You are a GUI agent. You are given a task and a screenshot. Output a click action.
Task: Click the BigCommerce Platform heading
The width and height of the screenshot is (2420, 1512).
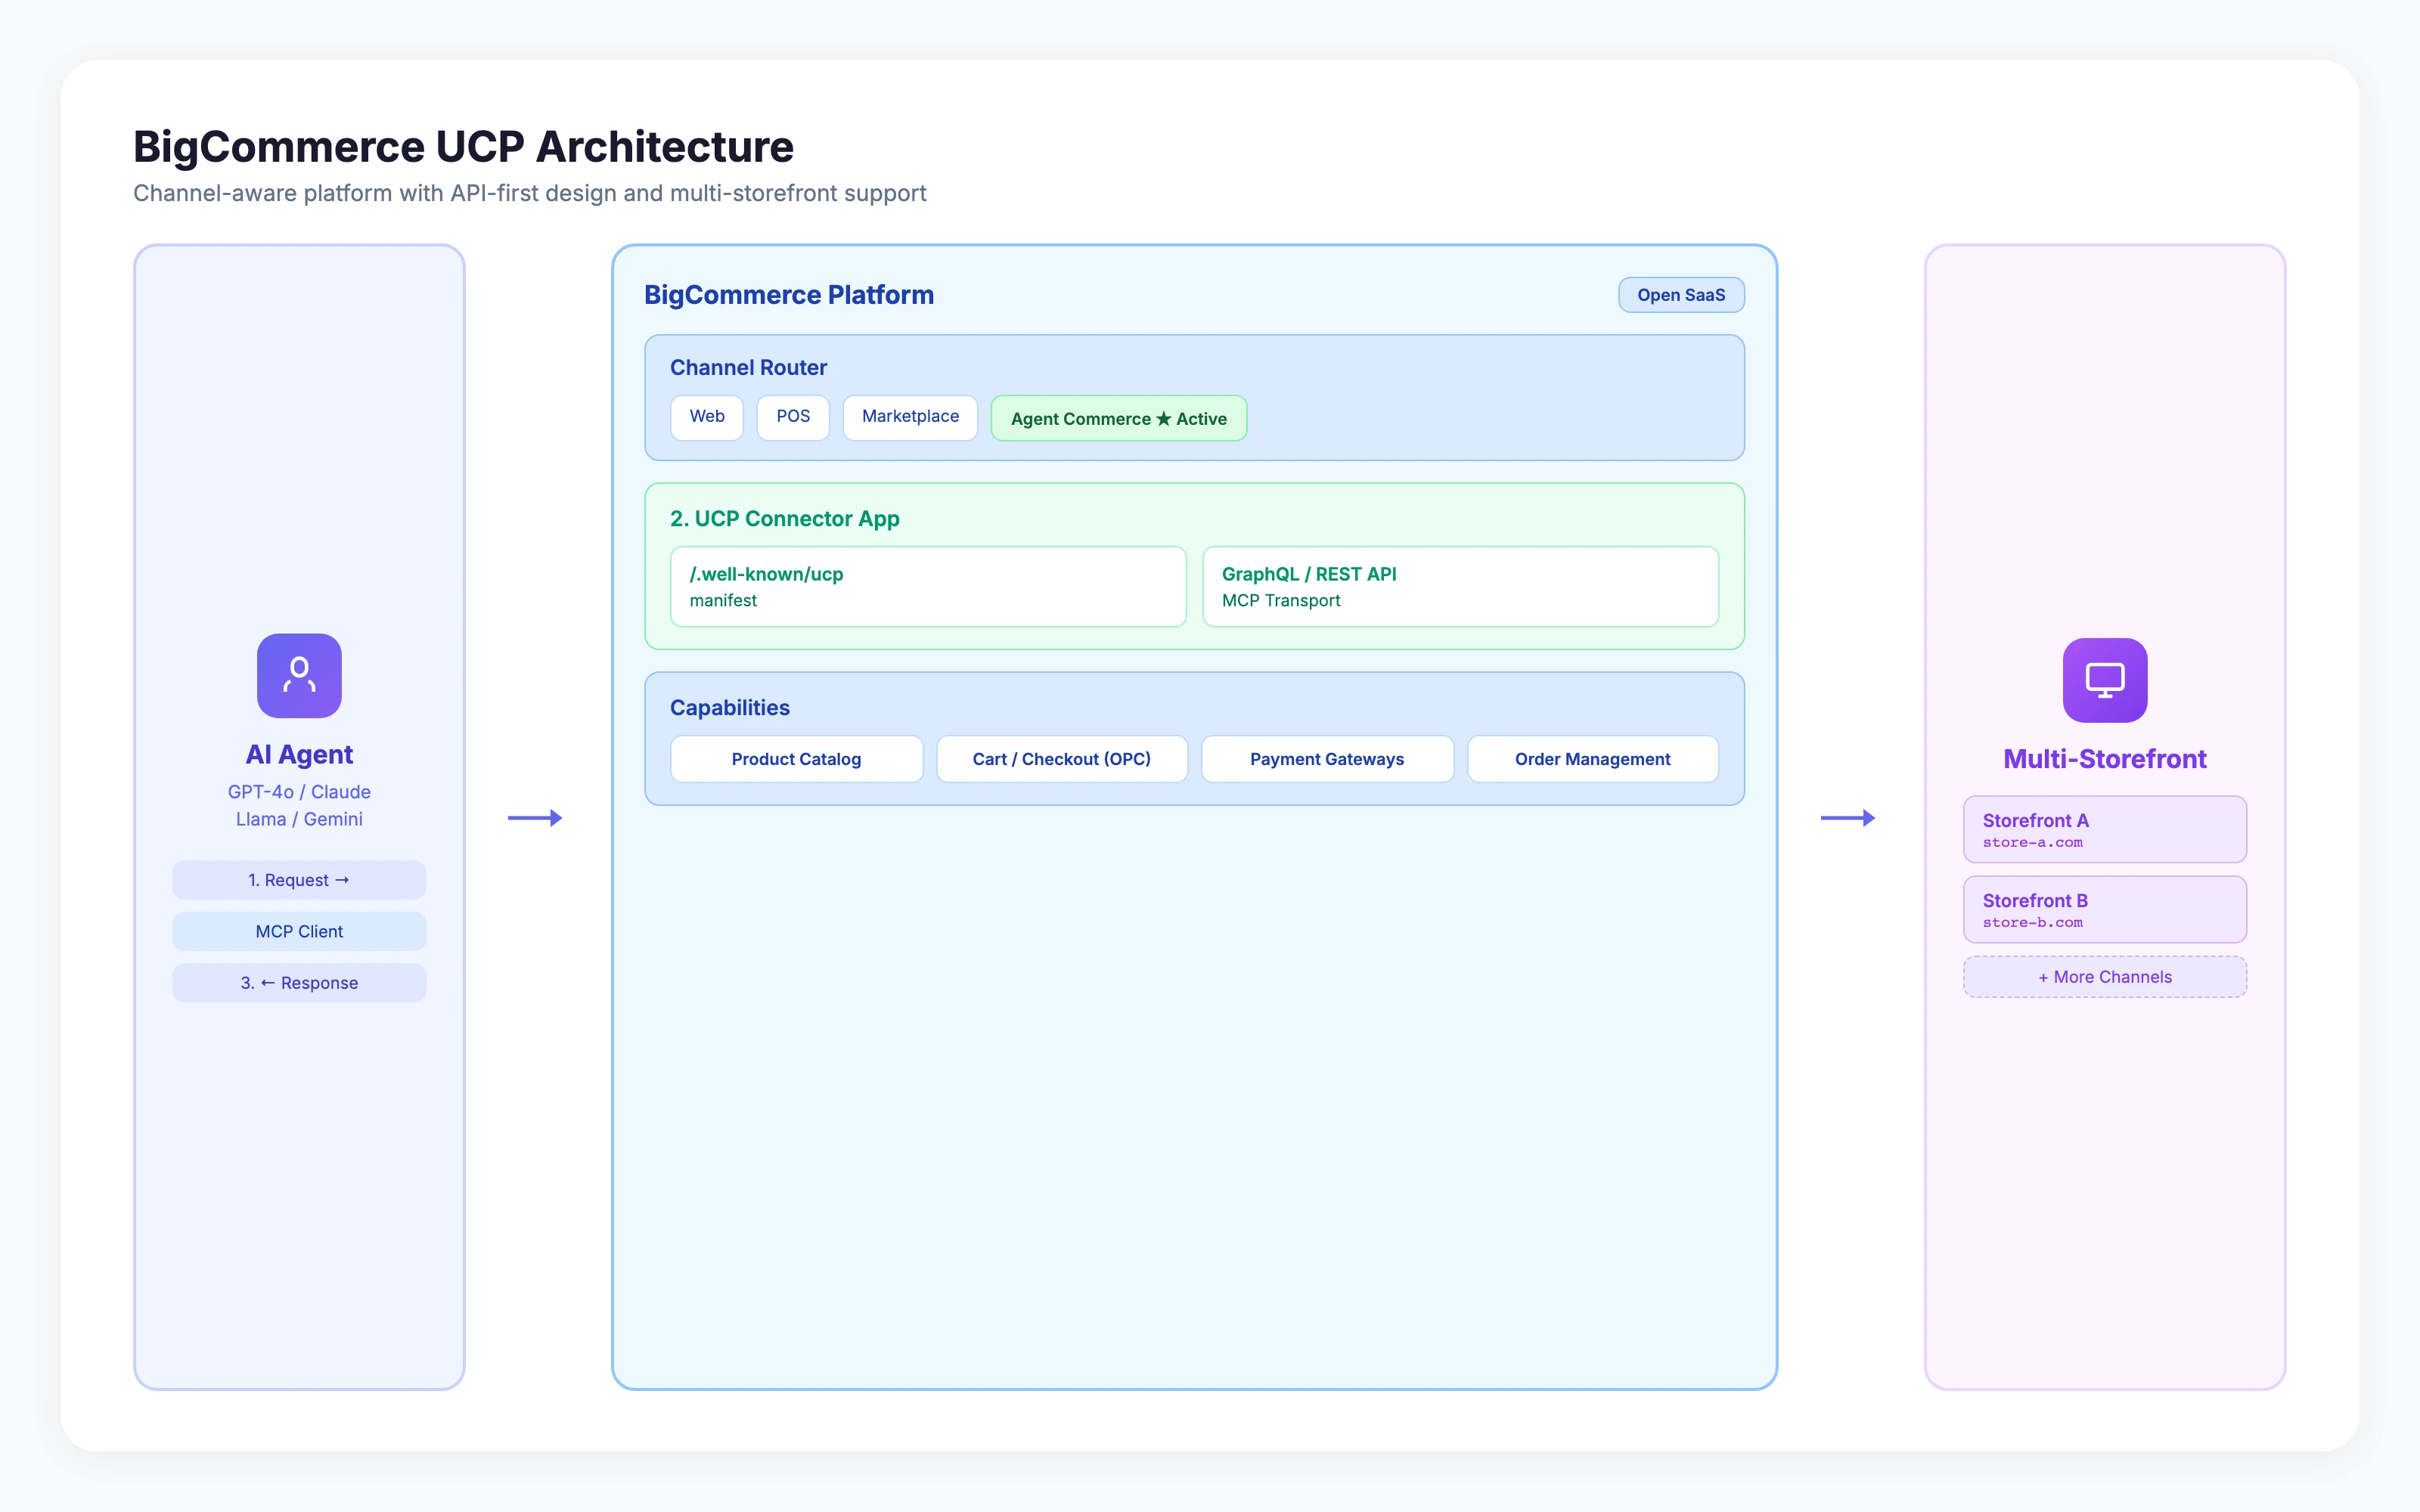pos(788,295)
